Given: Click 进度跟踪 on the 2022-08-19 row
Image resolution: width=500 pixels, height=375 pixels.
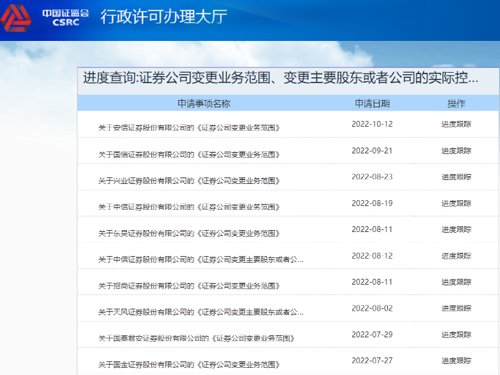Looking at the screenshot, I should (x=456, y=203).
